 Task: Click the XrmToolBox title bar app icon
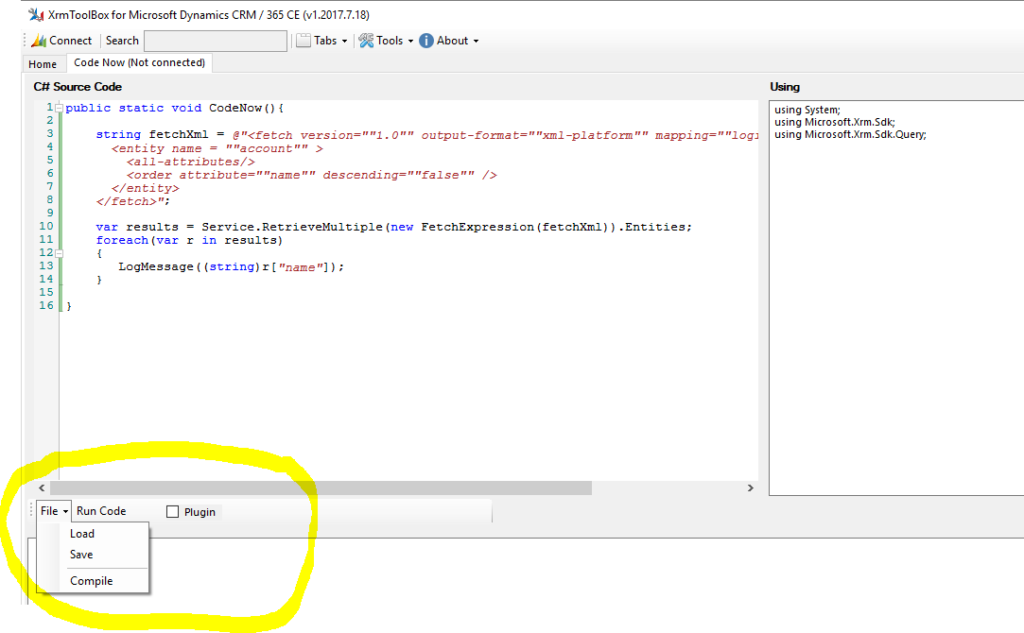pyautogui.click(x=36, y=14)
